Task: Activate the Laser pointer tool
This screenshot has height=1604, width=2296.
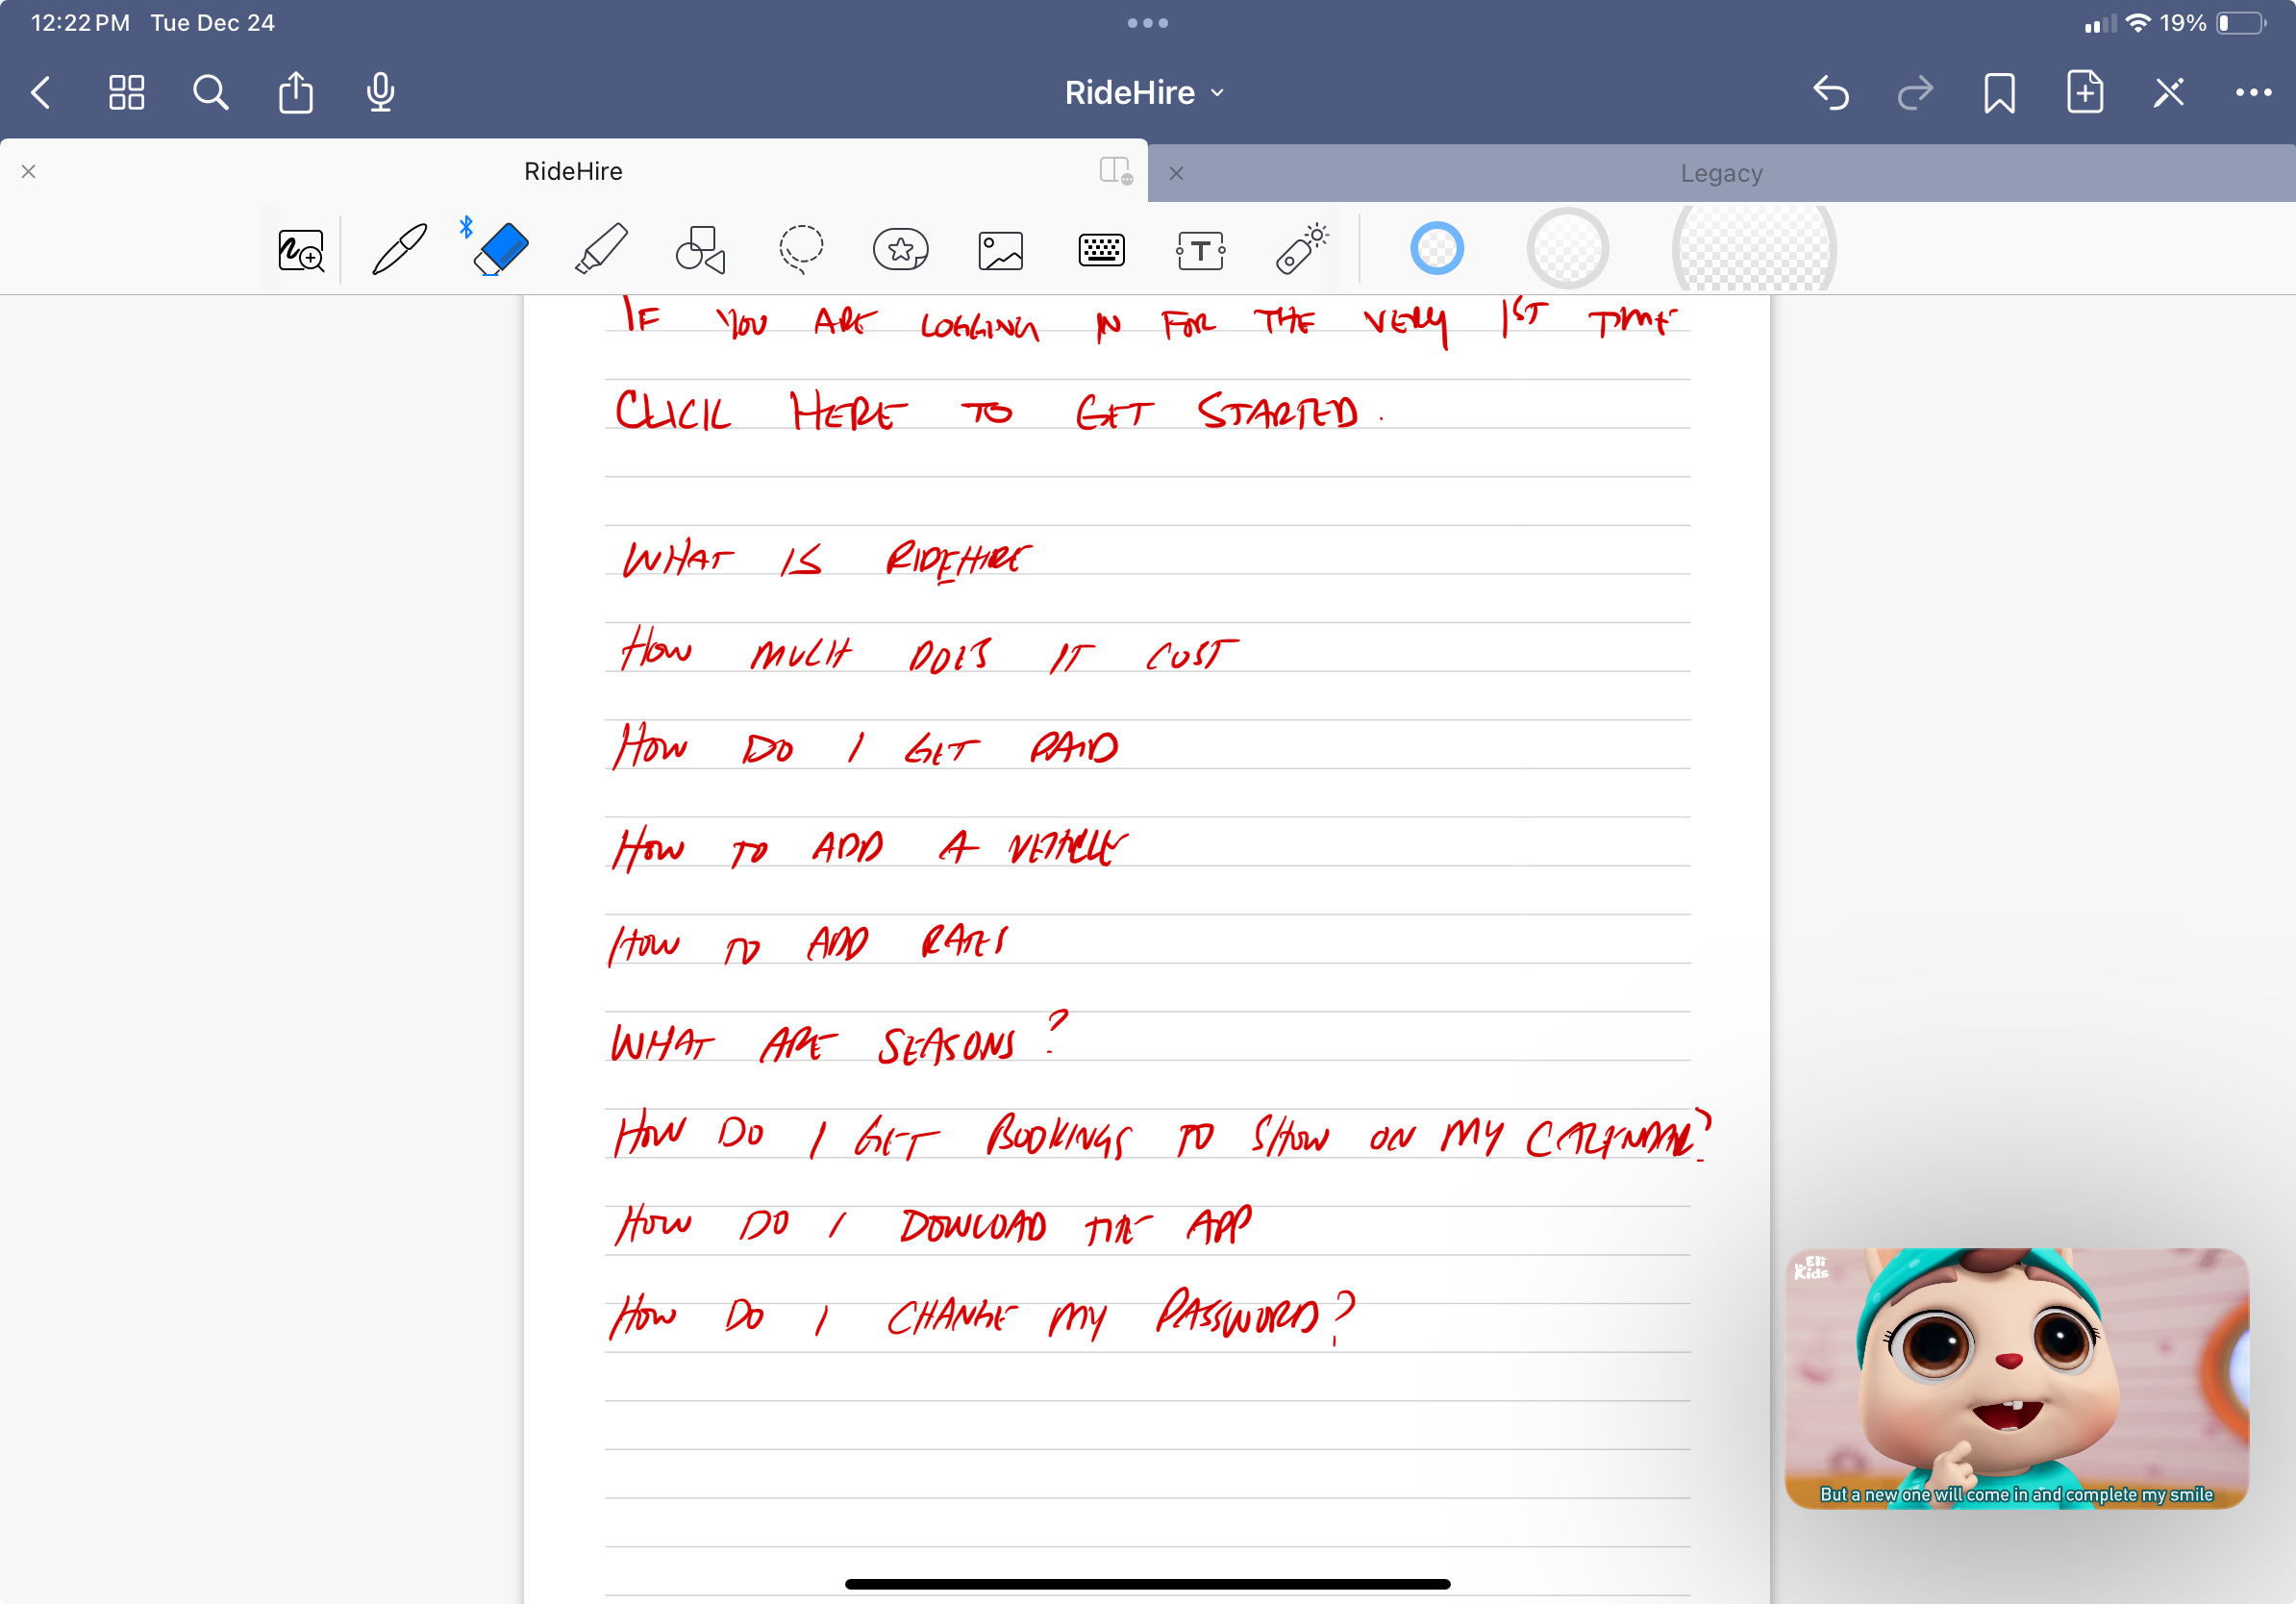Action: tap(1301, 249)
